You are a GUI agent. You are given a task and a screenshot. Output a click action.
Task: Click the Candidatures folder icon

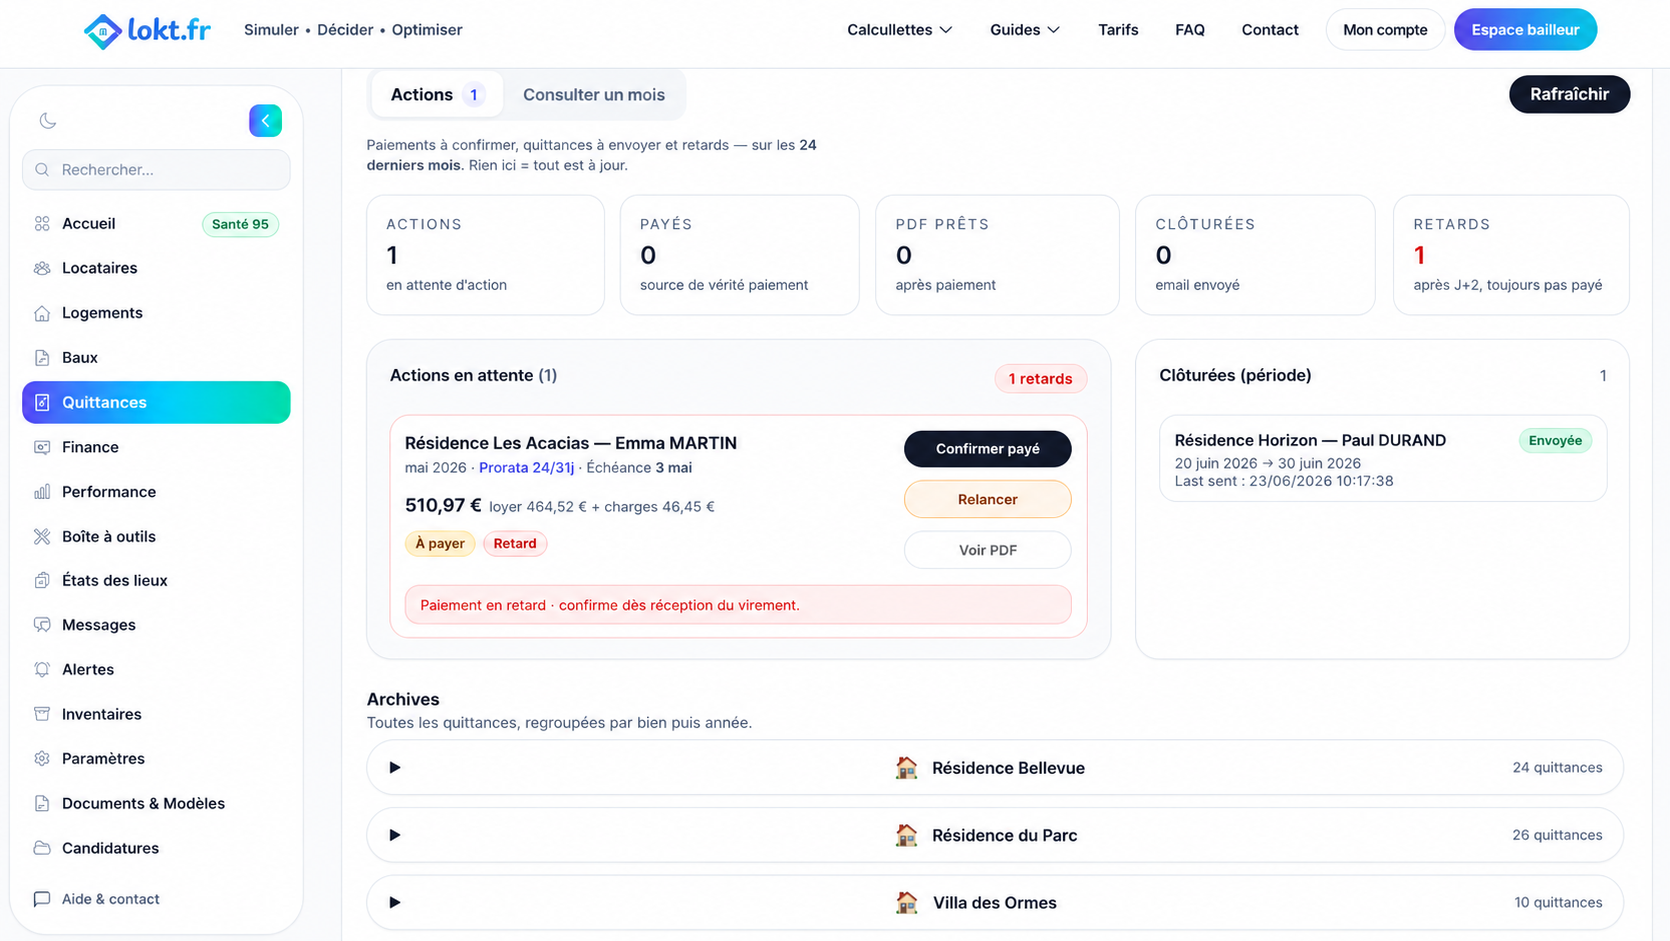(42, 848)
